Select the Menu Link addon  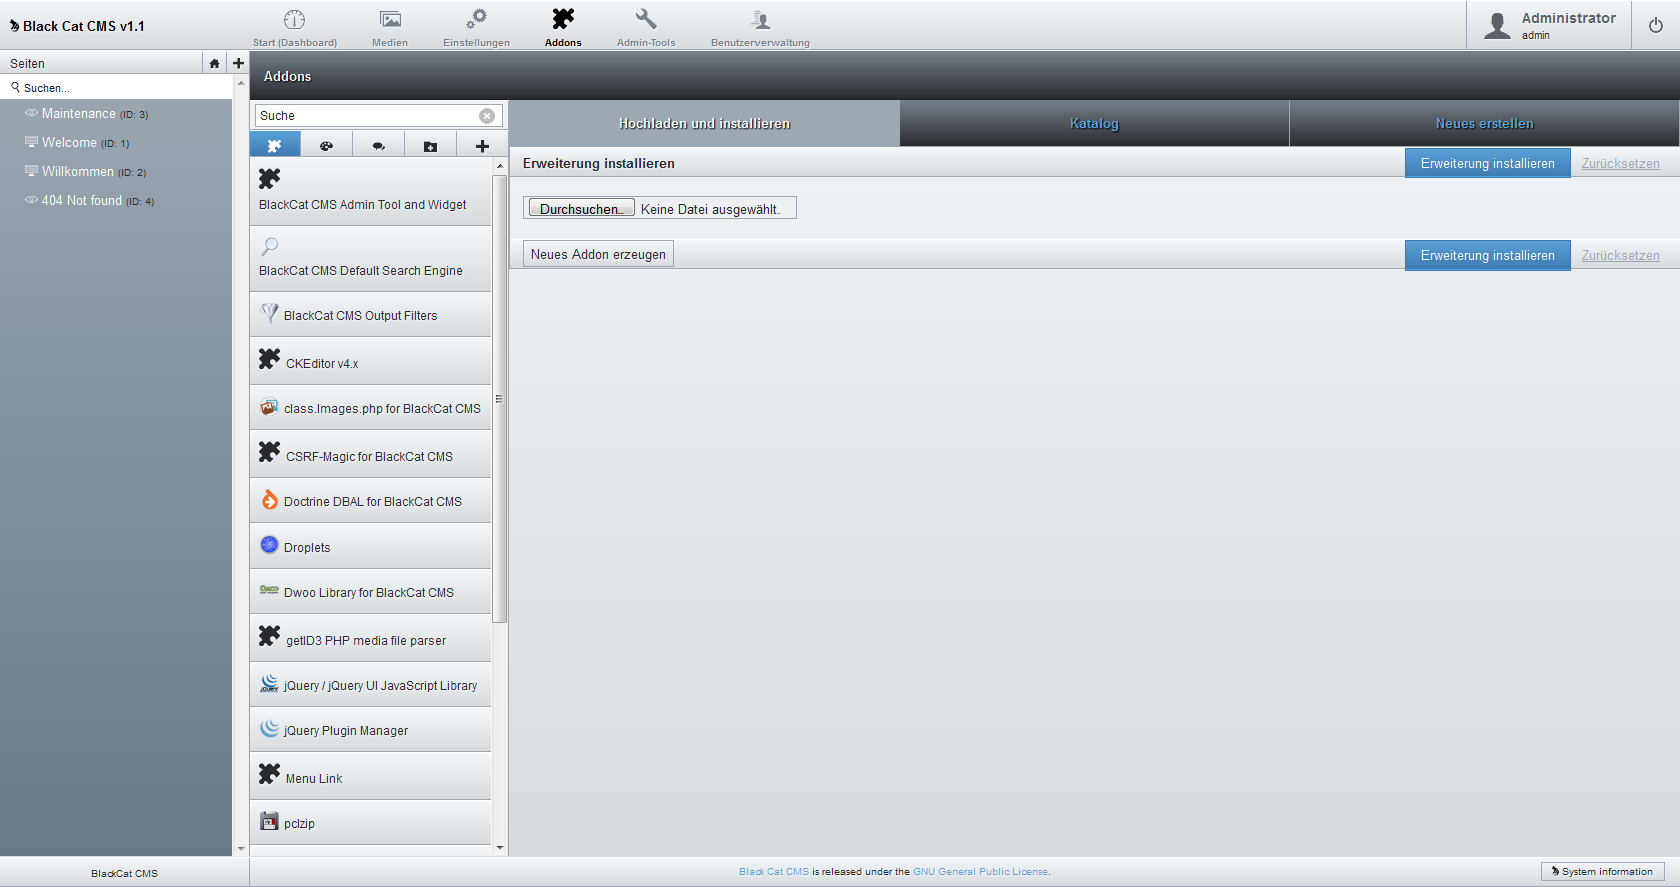[370, 776]
